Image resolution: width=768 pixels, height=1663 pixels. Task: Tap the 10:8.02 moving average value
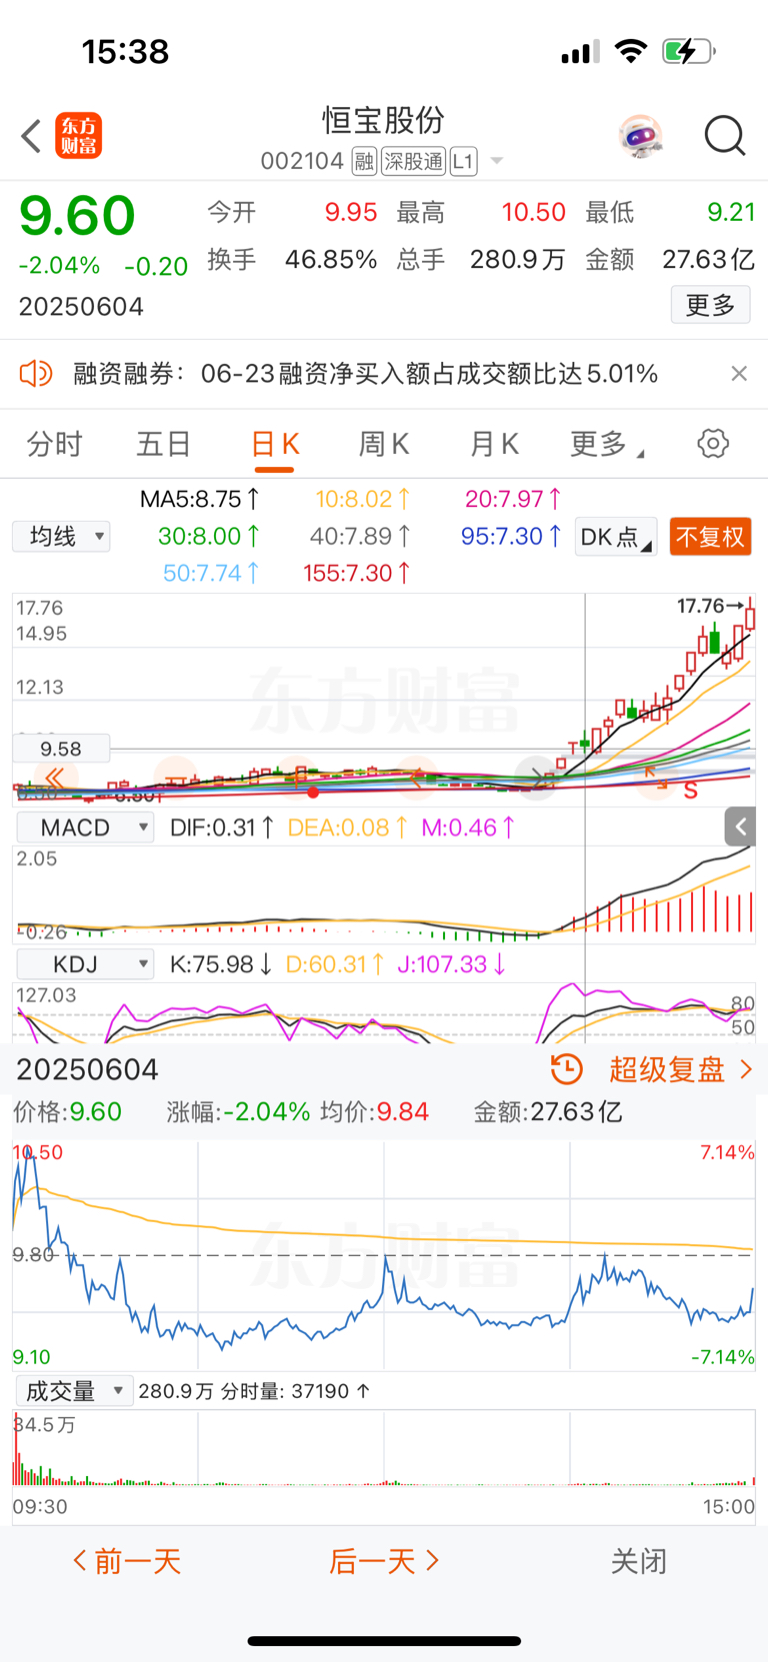(363, 499)
